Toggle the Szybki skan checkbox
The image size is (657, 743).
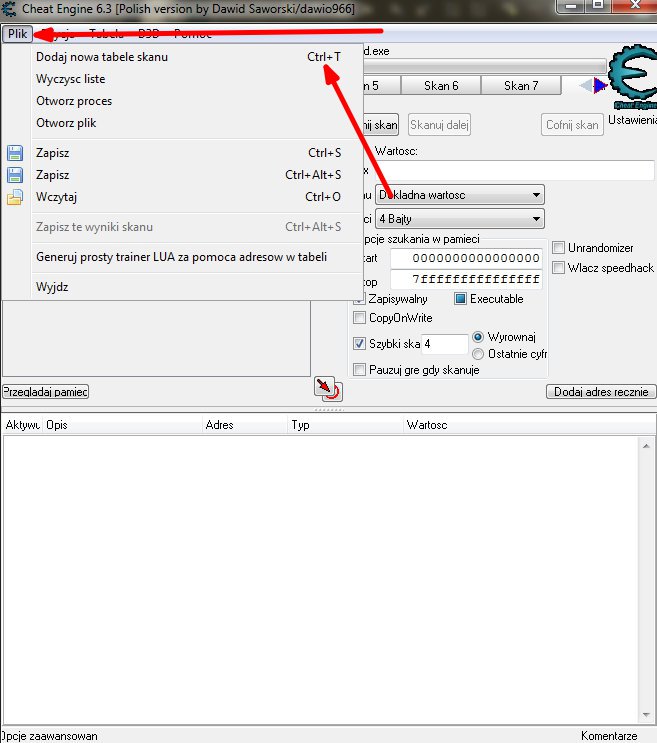click(x=360, y=344)
